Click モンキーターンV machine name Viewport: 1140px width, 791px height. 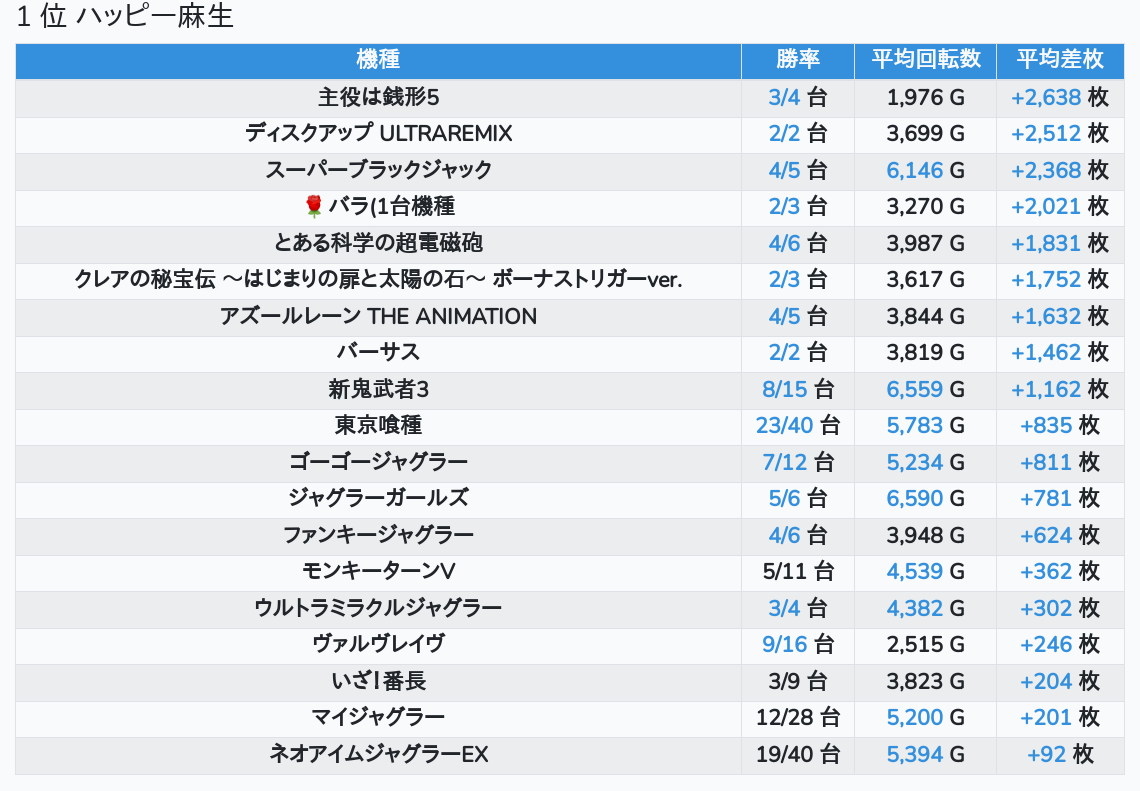coord(378,571)
